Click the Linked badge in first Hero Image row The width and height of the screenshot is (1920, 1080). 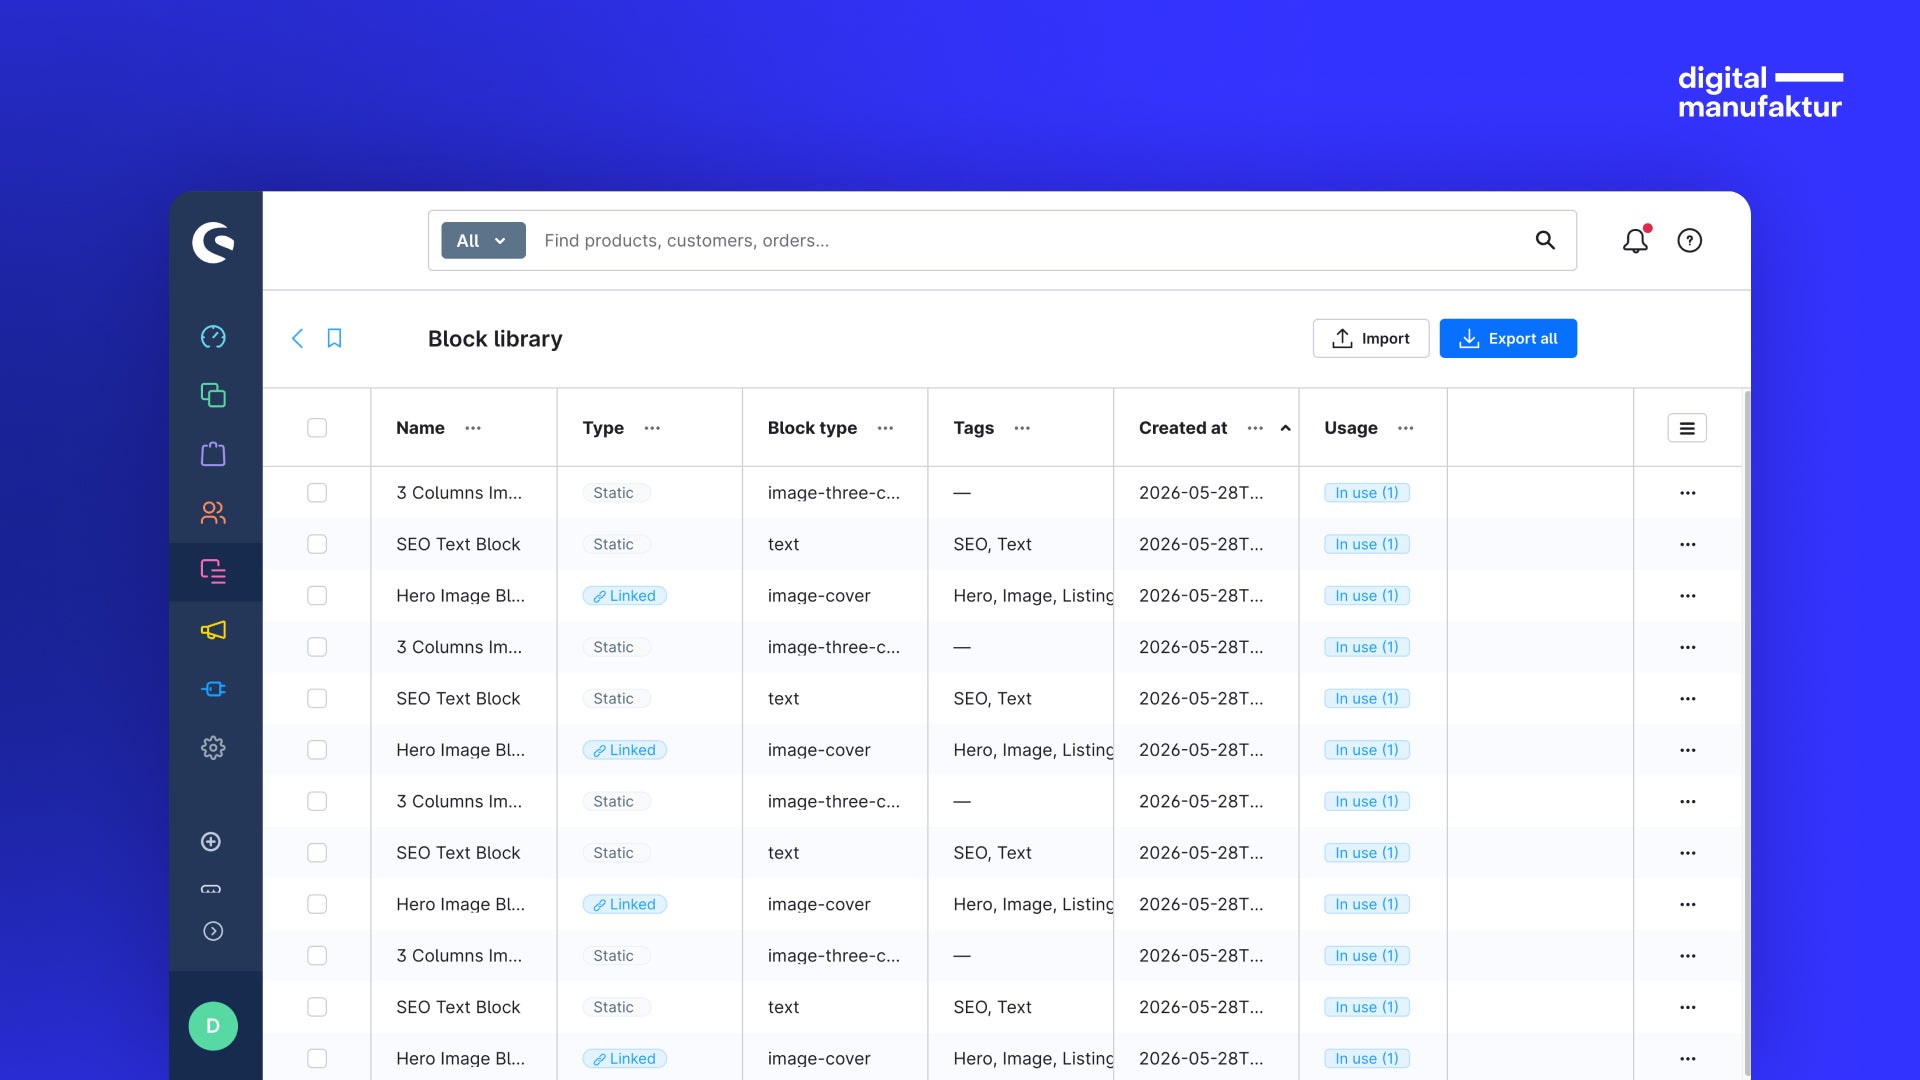click(624, 596)
